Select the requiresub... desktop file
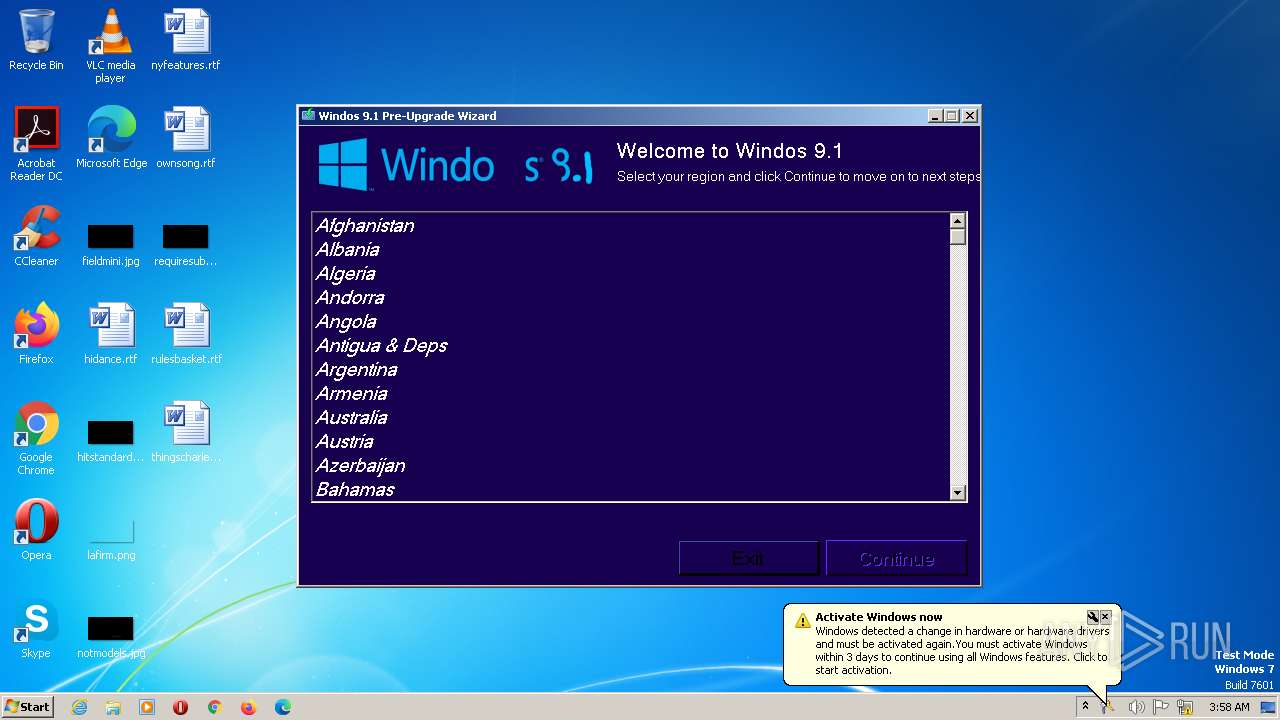 pos(186,245)
